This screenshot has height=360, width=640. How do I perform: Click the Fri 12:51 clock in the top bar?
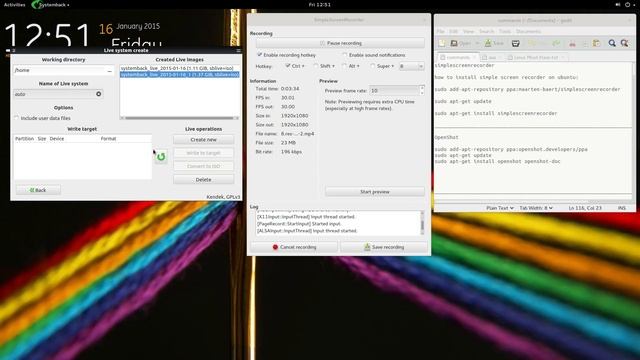click(320, 4)
